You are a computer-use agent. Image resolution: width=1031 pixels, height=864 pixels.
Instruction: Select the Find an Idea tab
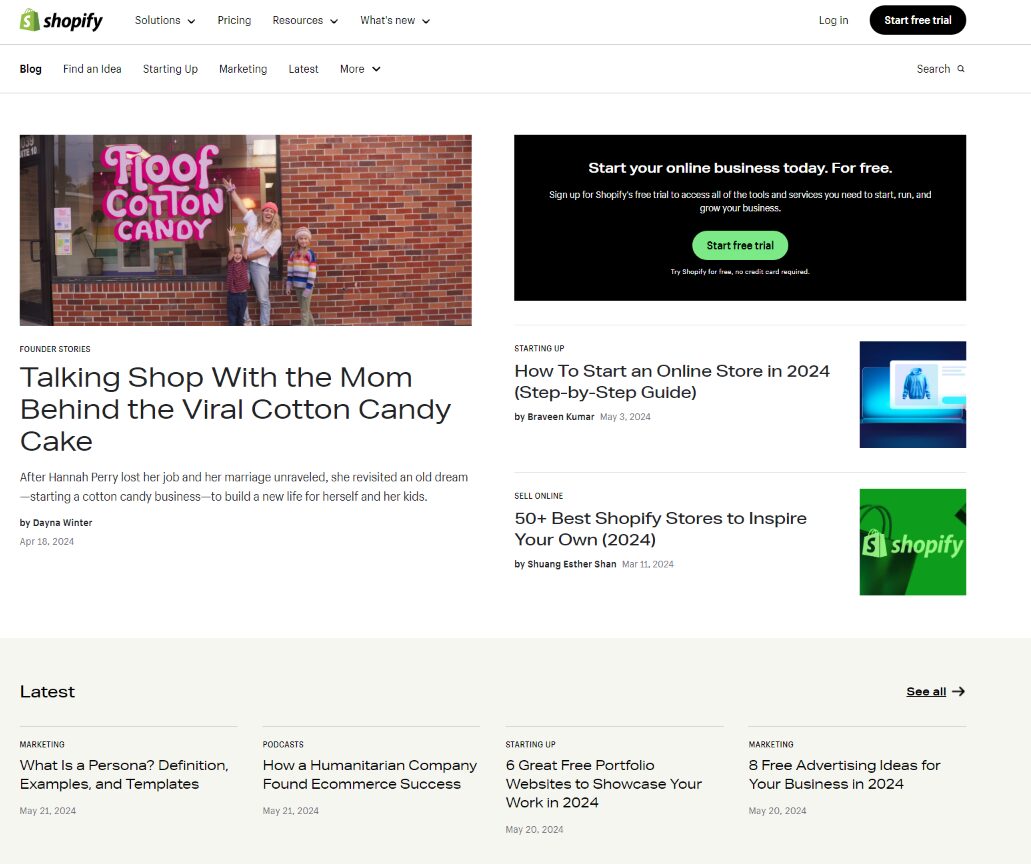92,69
